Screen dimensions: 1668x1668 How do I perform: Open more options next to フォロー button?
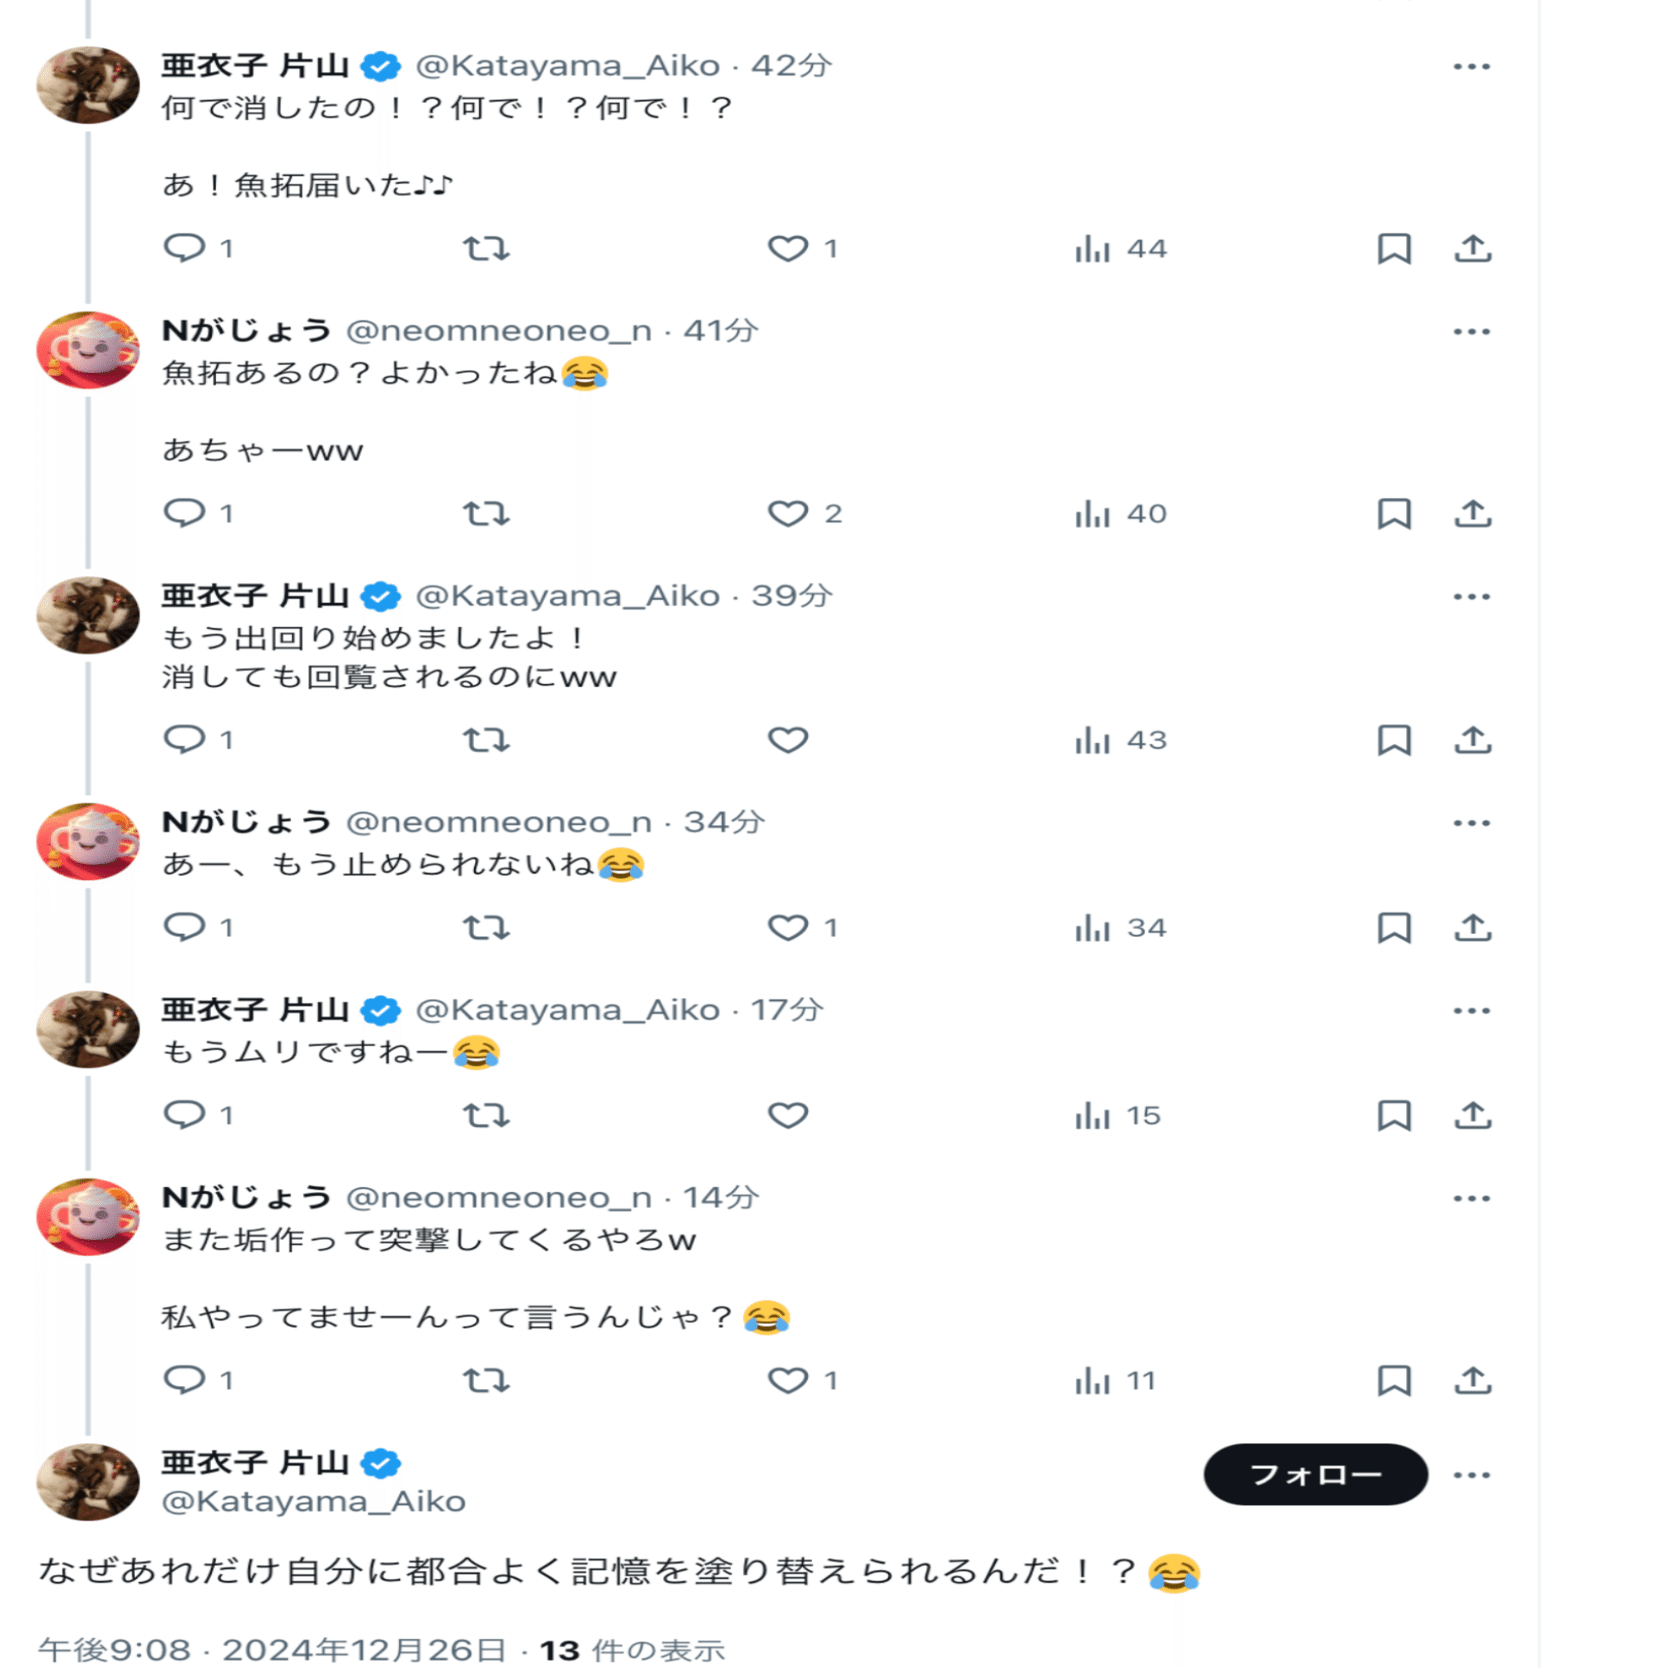pos(1471,1476)
